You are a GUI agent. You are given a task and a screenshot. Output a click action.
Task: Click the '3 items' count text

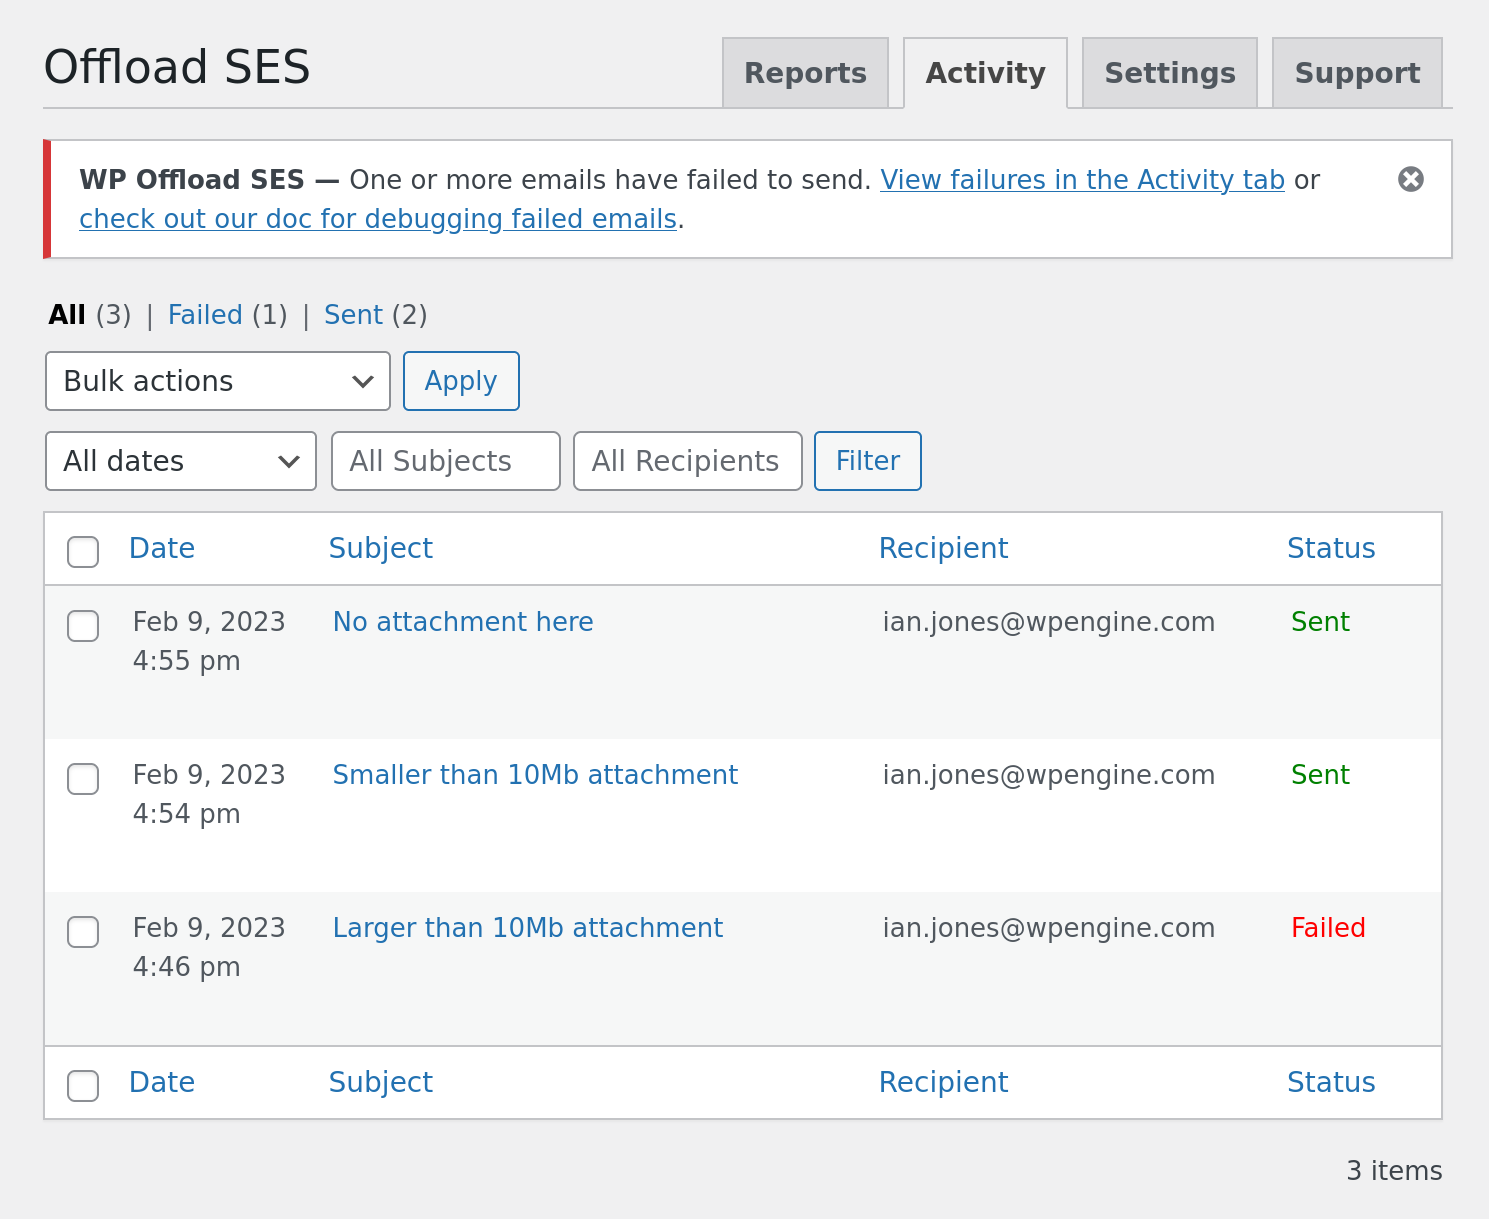pyautogui.click(x=1394, y=1171)
